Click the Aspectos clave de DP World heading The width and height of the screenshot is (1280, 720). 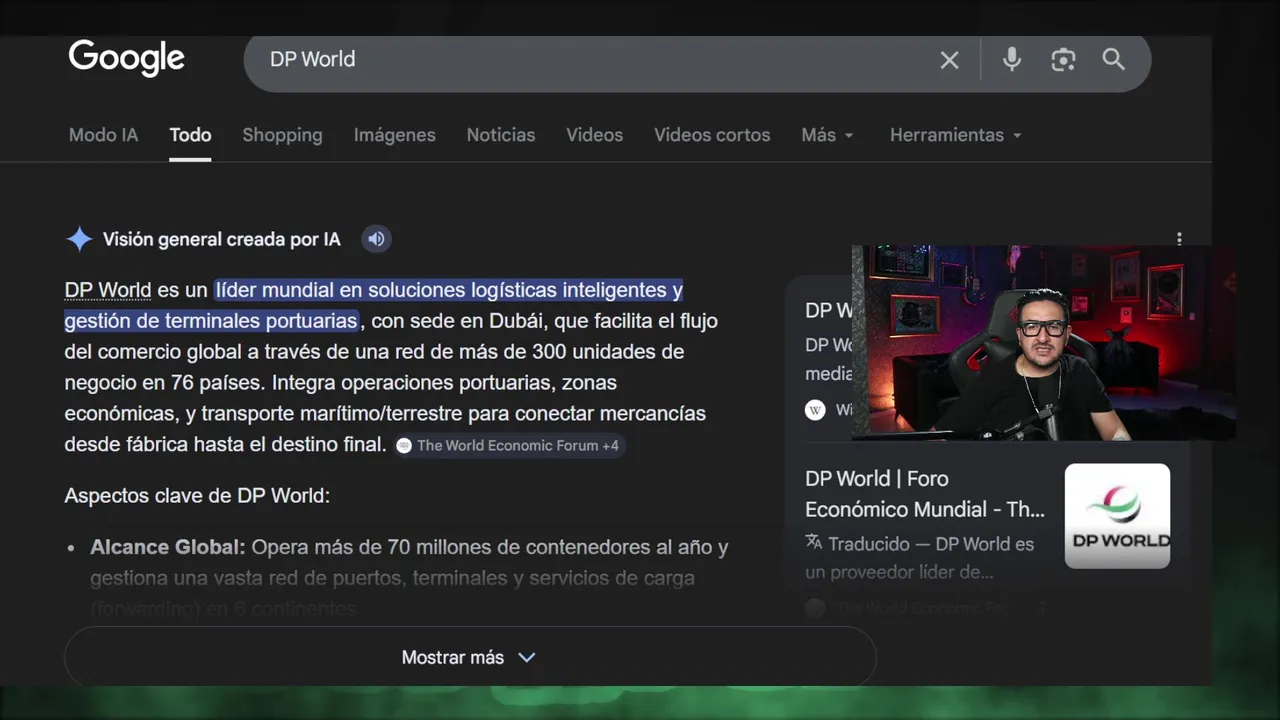[197, 495]
